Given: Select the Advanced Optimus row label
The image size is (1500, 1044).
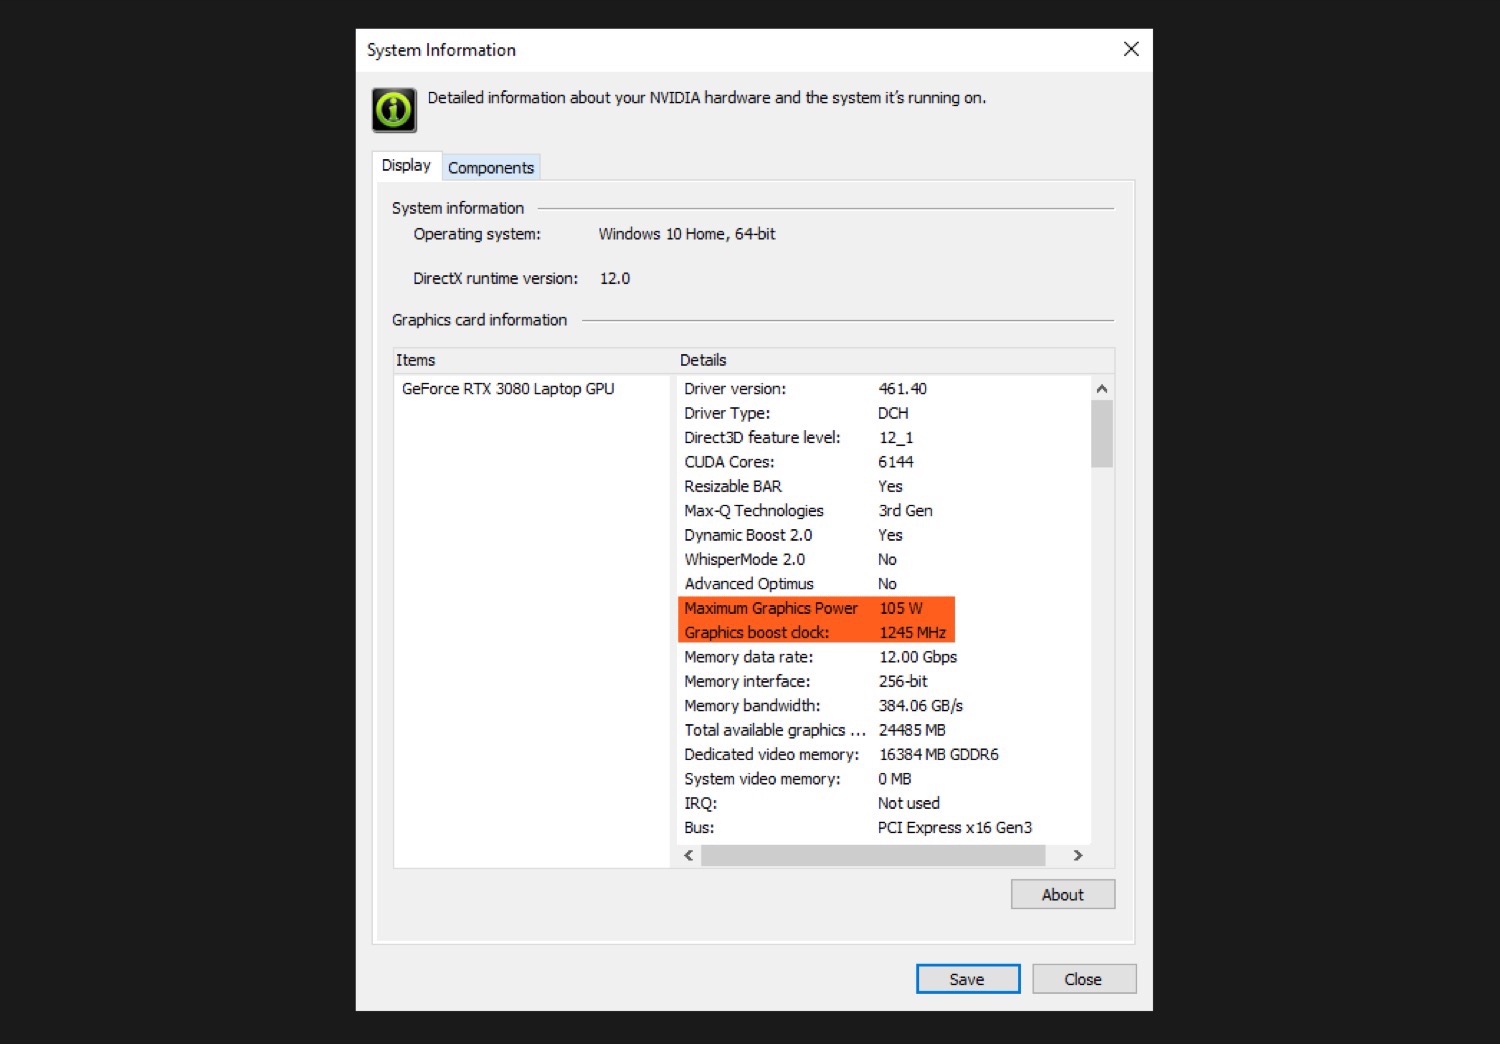Looking at the screenshot, I should click(x=749, y=584).
